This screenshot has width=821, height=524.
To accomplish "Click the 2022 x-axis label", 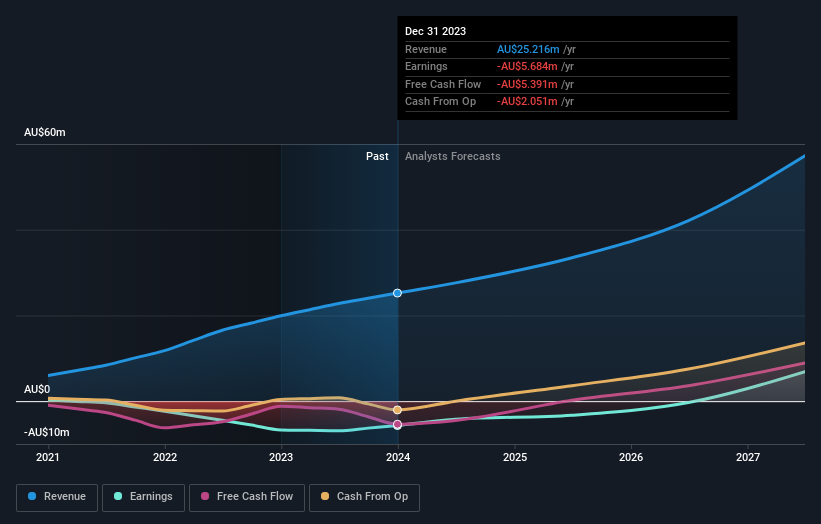I will (165, 457).
